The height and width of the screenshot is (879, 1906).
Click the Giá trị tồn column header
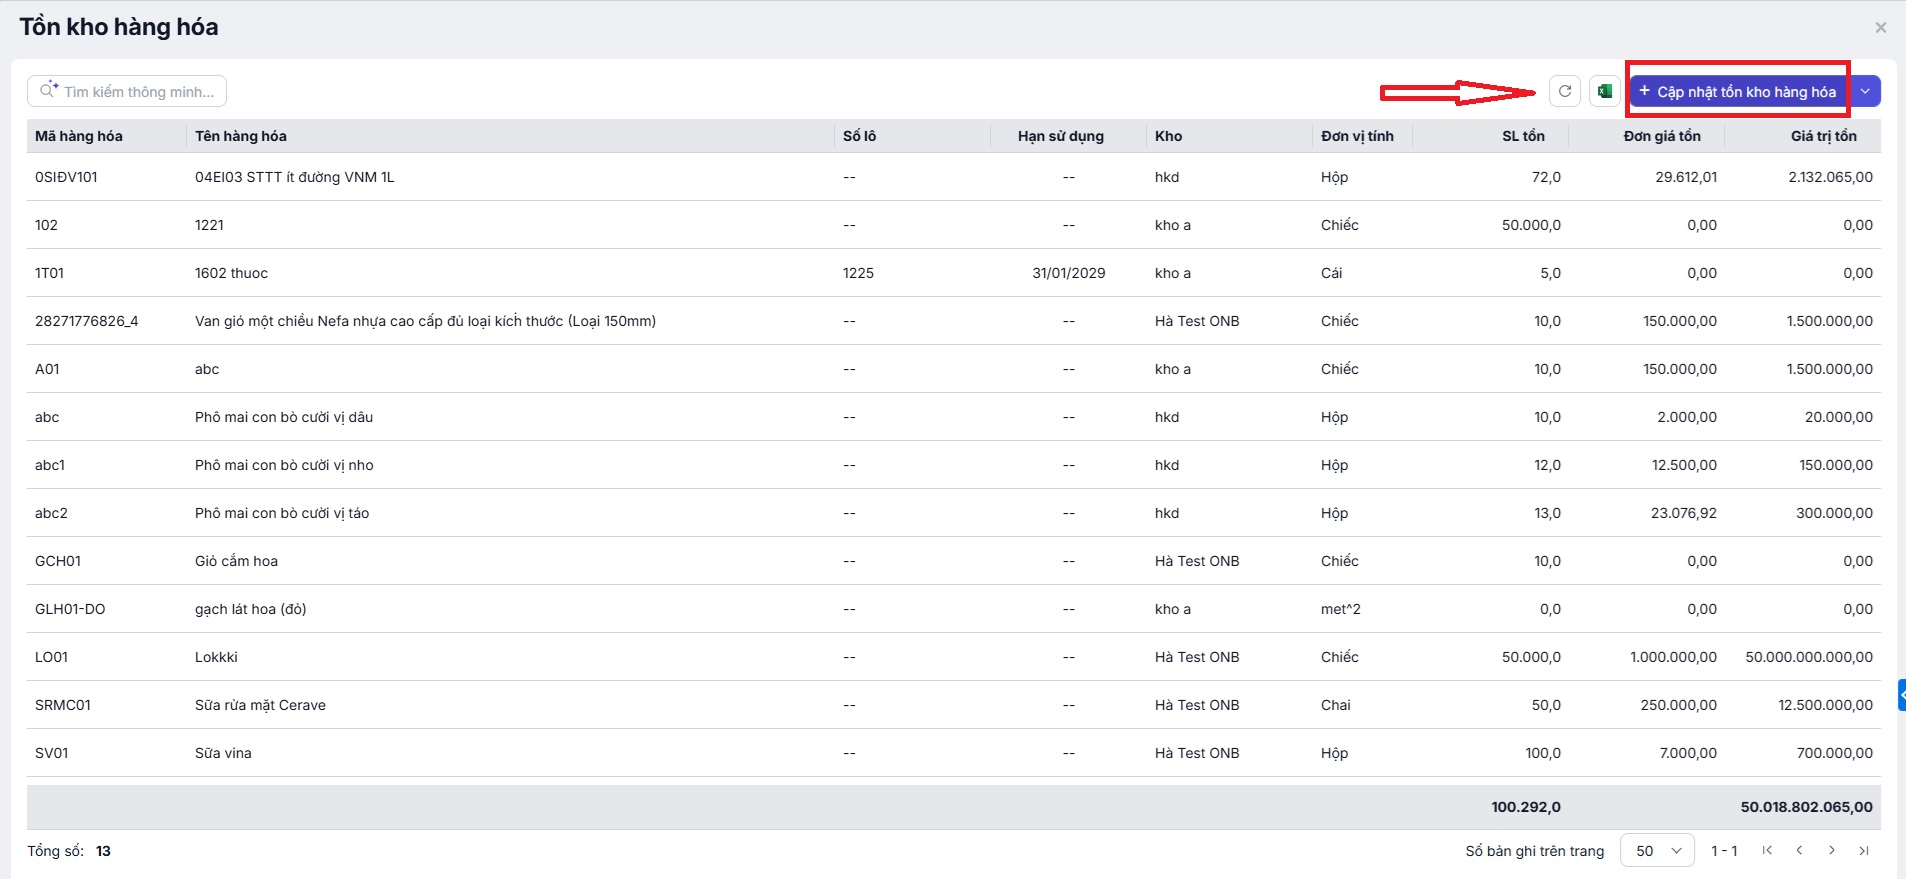pos(1823,136)
